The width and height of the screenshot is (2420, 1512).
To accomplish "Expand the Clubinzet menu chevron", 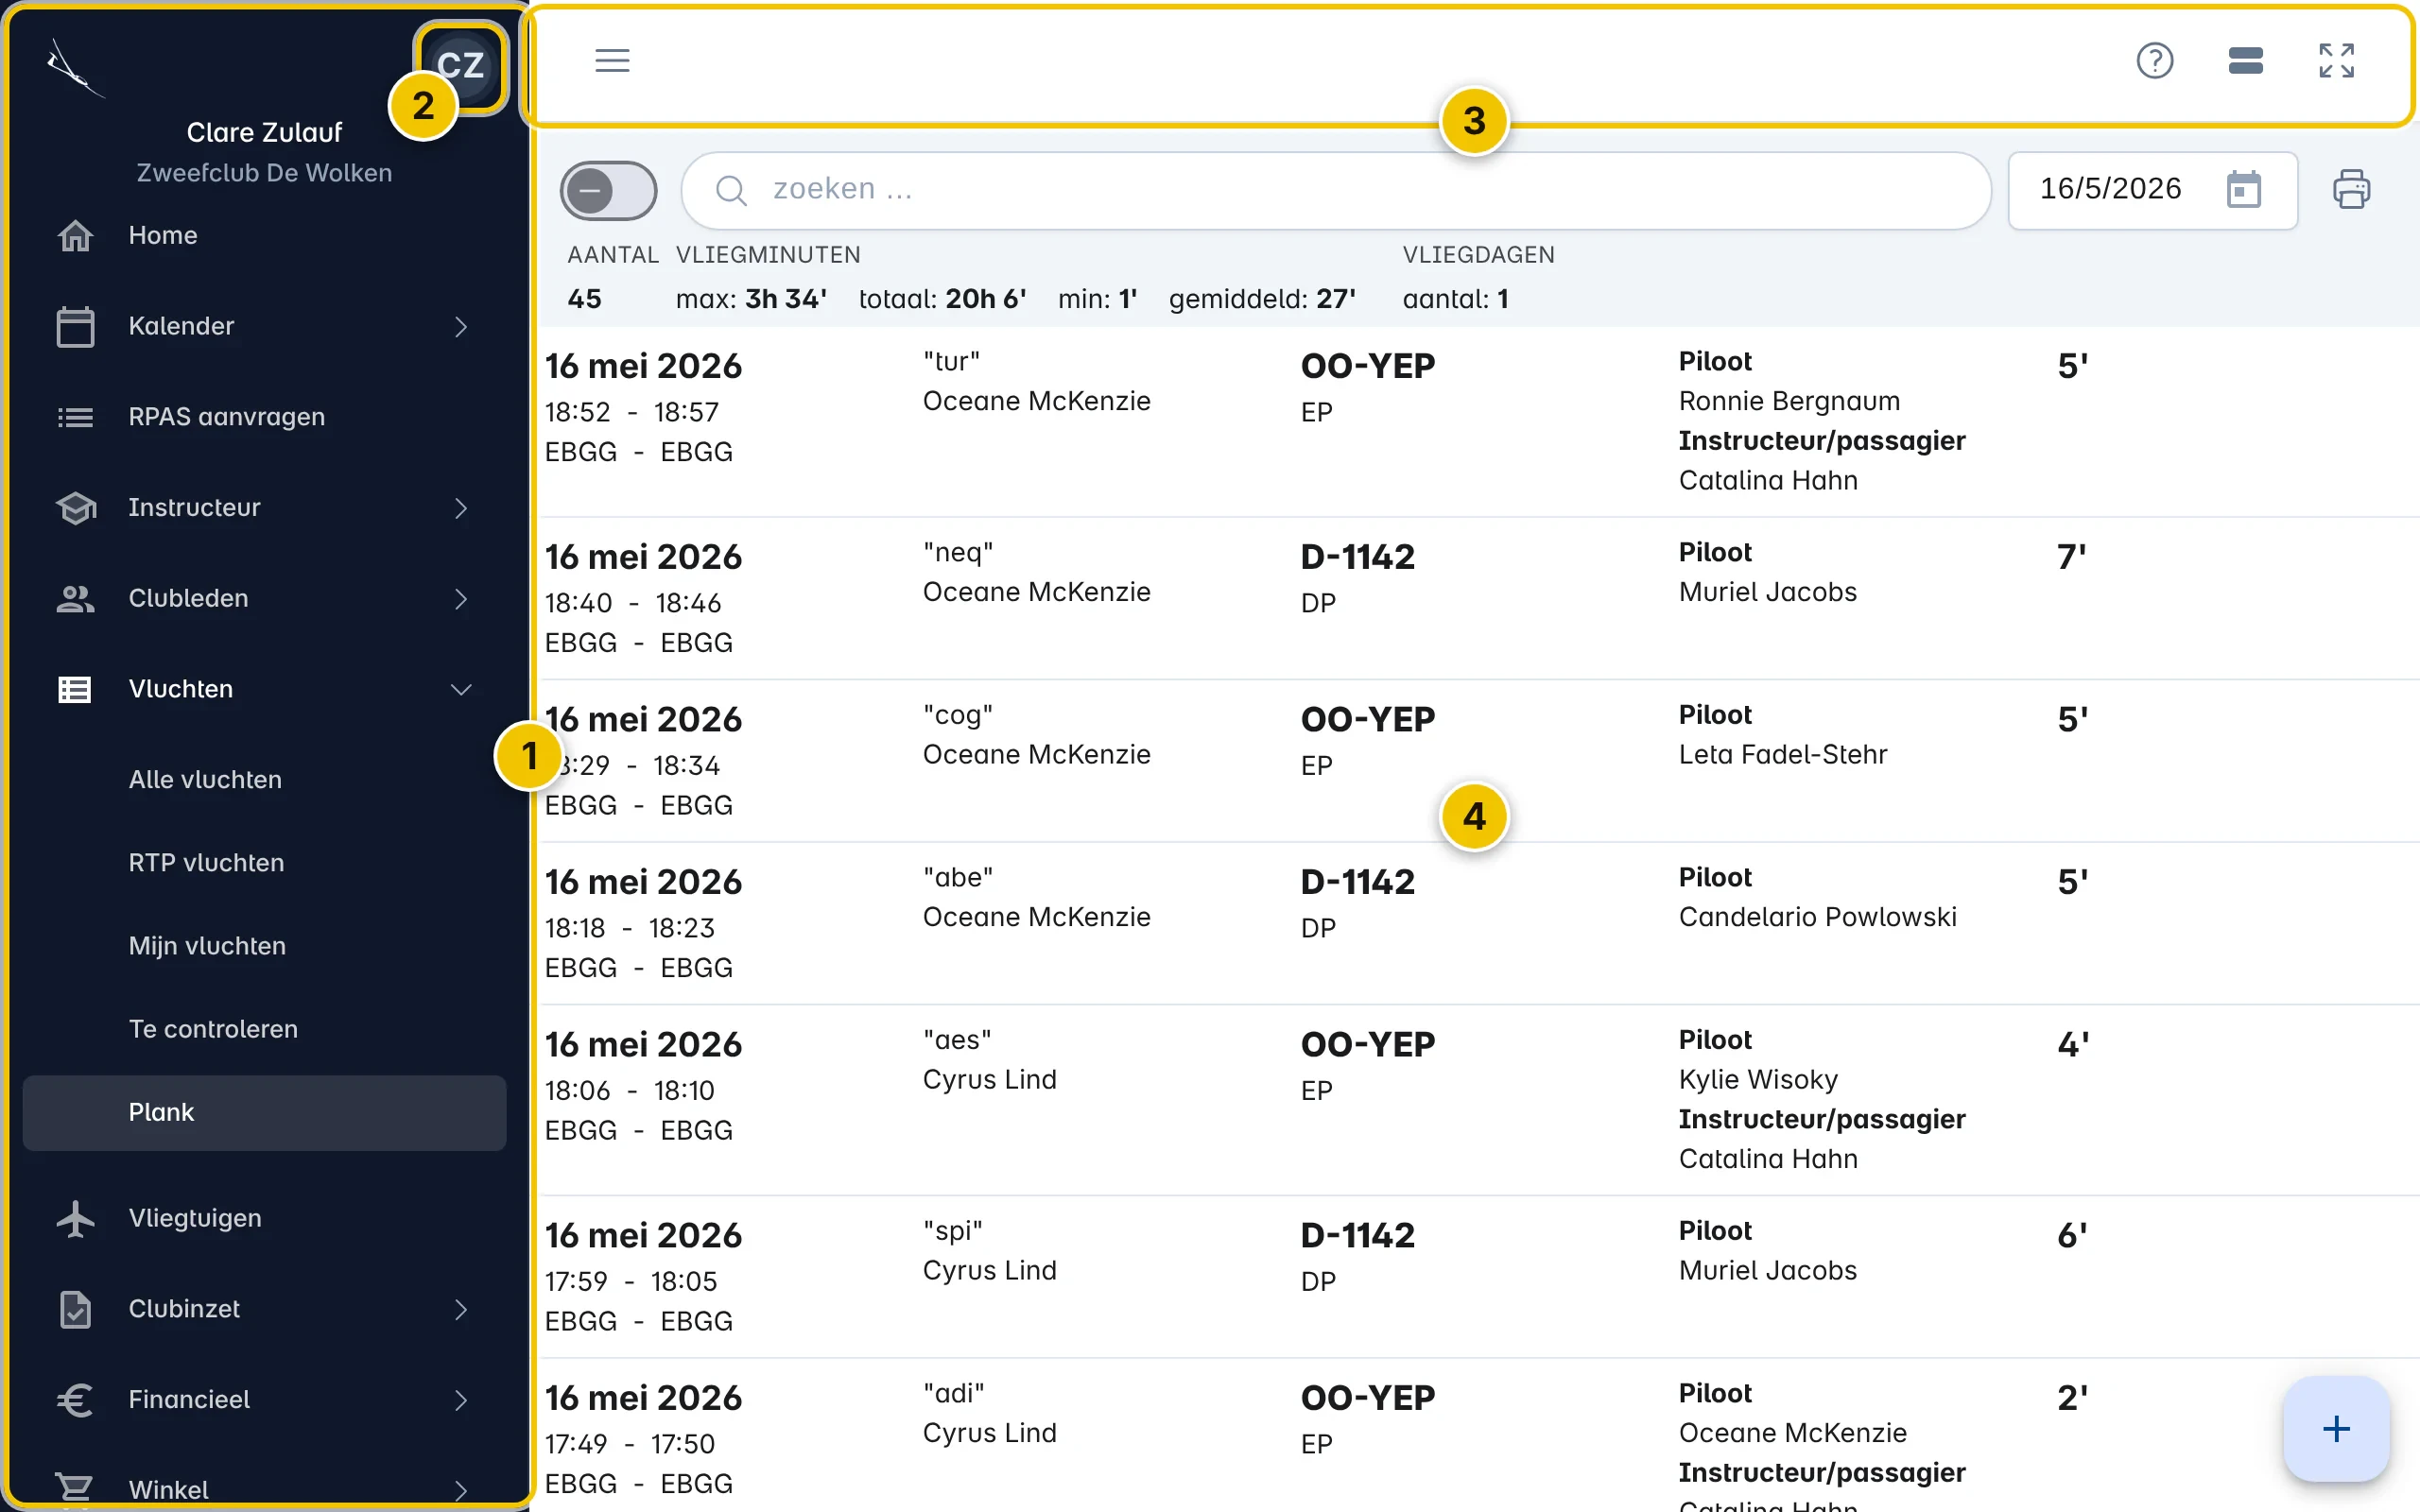I will pyautogui.click(x=461, y=1309).
